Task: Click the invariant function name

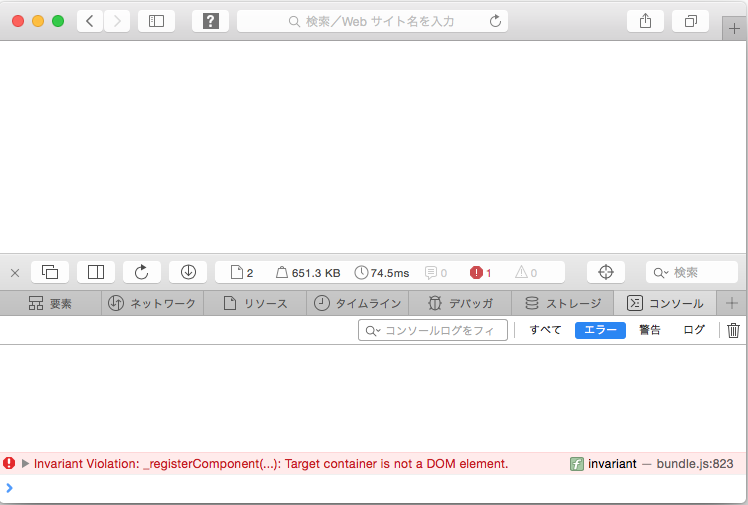Action: point(612,464)
